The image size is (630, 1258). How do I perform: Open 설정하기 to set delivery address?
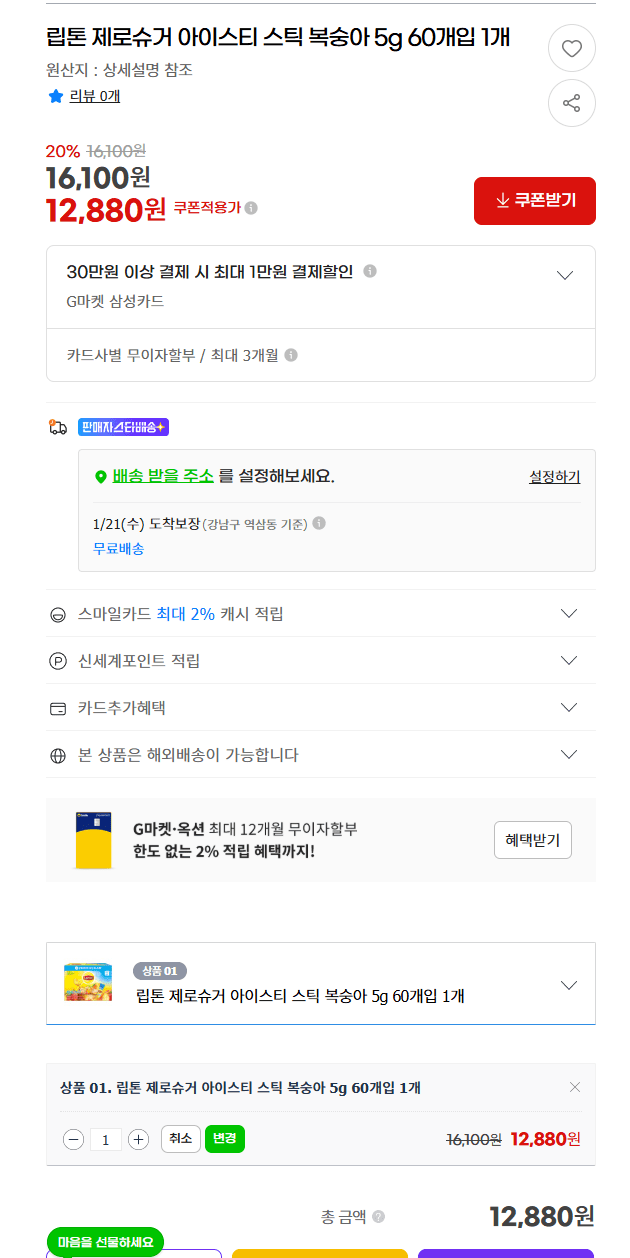click(x=551, y=477)
